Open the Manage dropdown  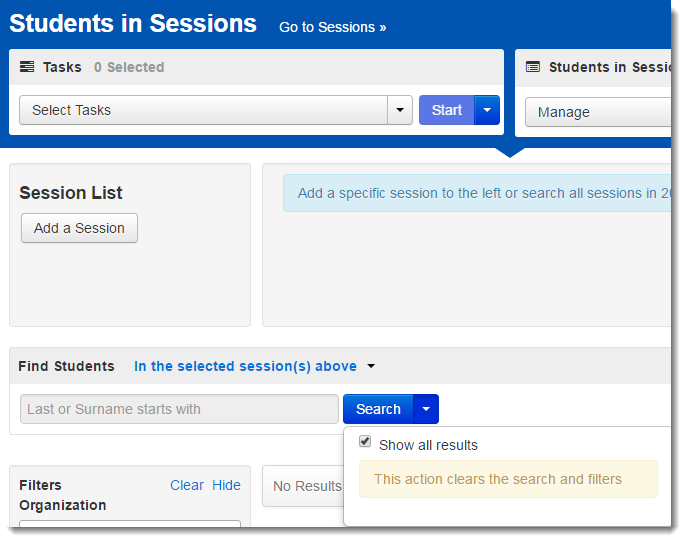click(598, 112)
